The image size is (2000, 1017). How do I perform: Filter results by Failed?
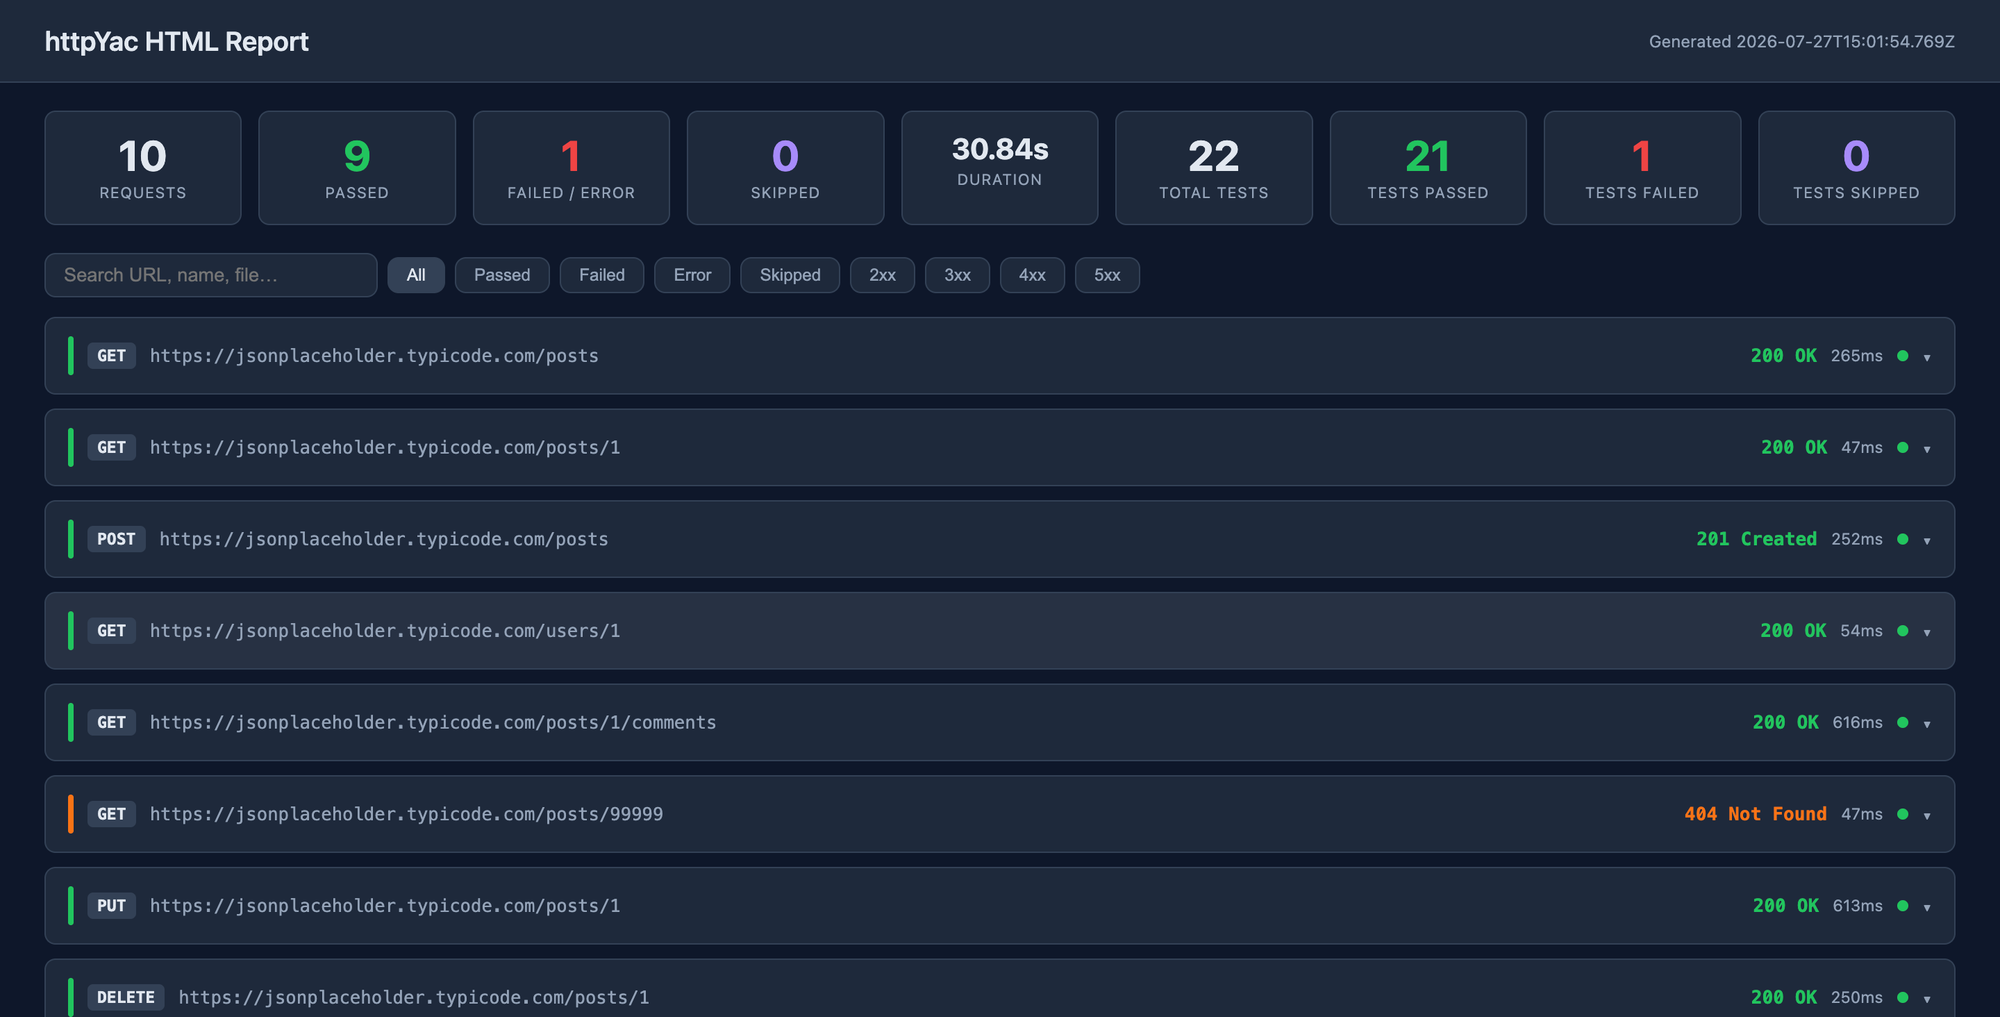pos(602,275)
